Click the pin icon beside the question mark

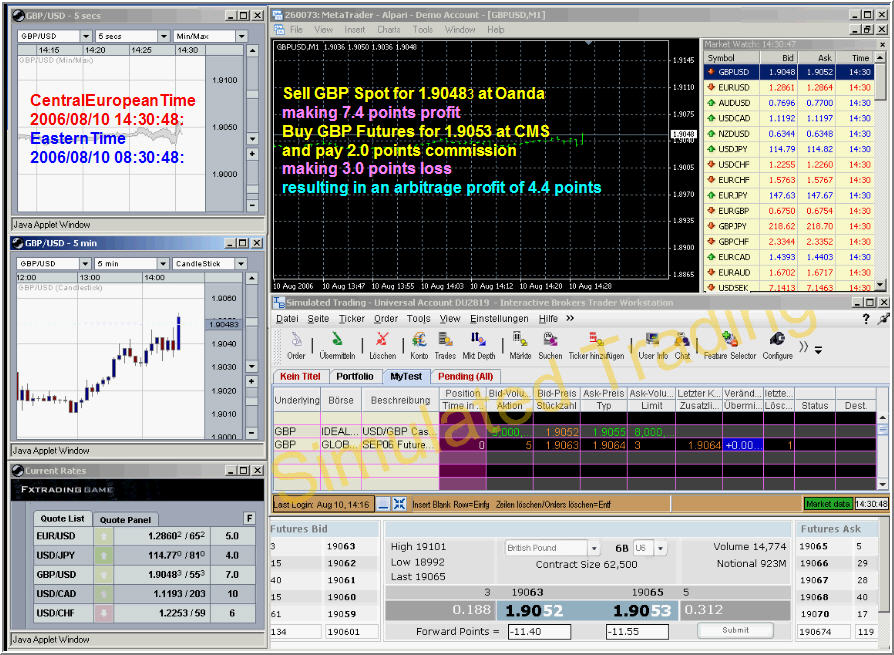click(x=883, y=319)
